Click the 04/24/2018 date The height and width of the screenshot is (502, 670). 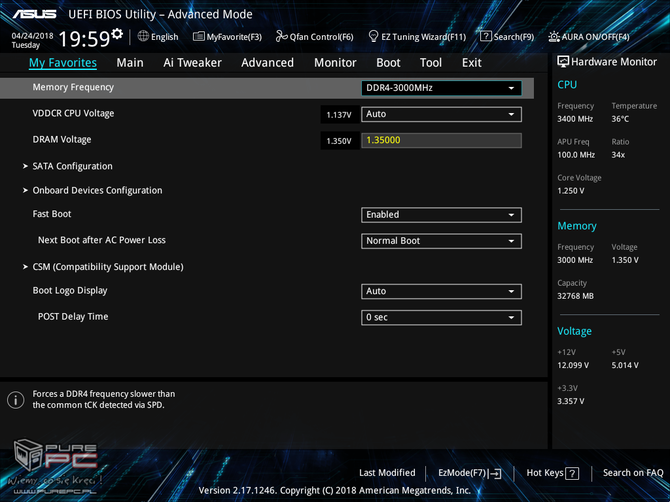point(32,36)
